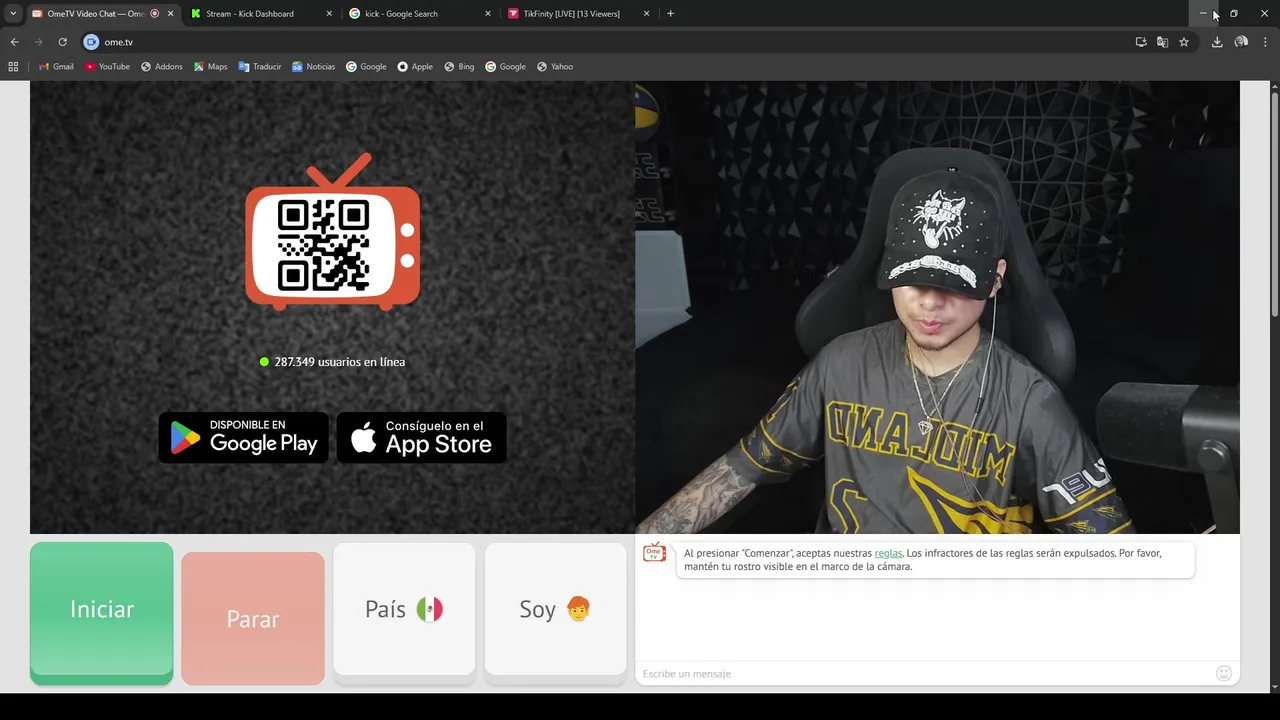
Task: Open the Google bookmark right after Noticias
Action: click(366, 67)
